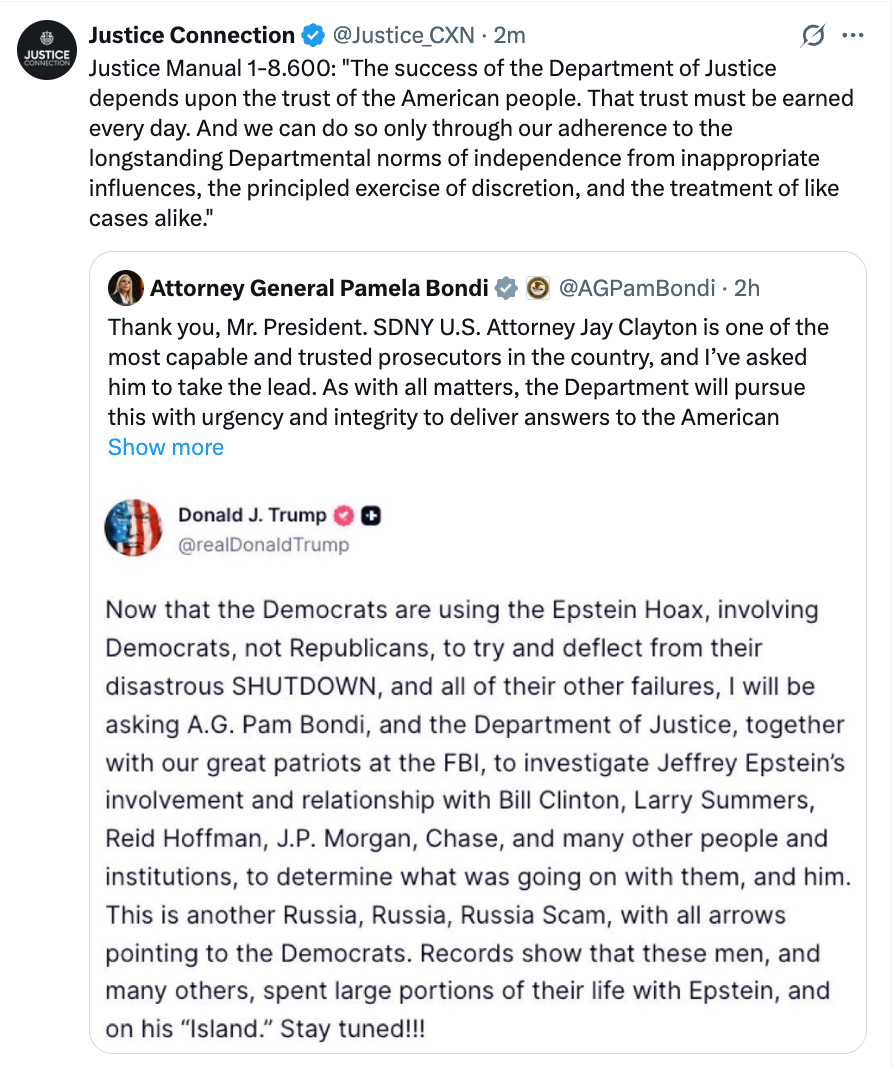Click the pink verified badge beside Trump
Screen dimensions: 892x1068
point(343,516)
